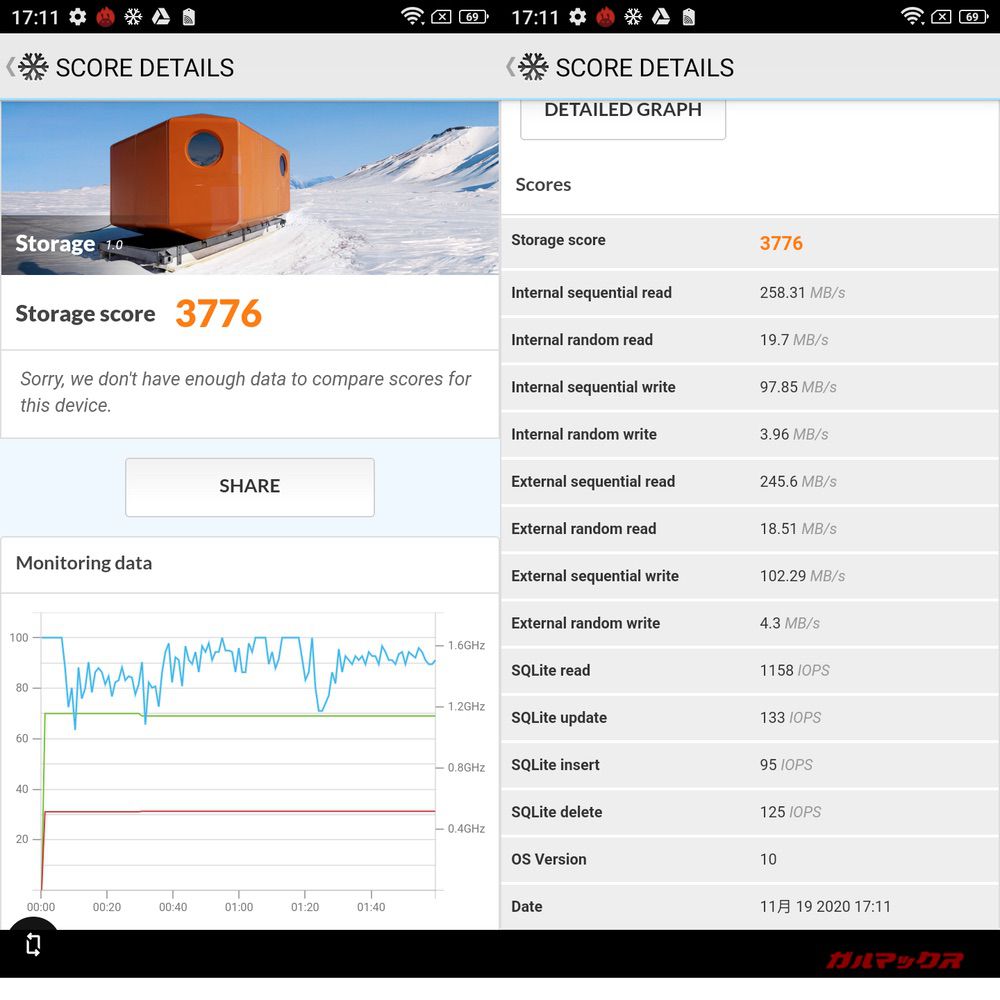Tap the Storage banner image
This screenshot has height=1000, width=1000.
[x=249, y=187]
